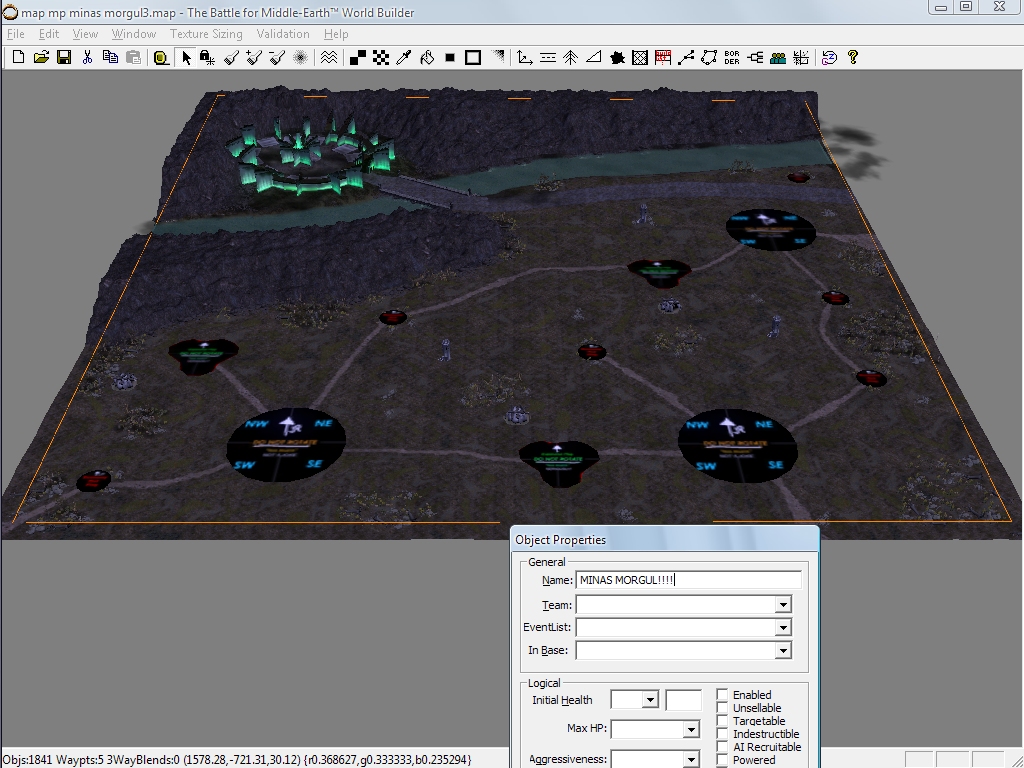Pick the feather smoothing tool

click(300, 57)
